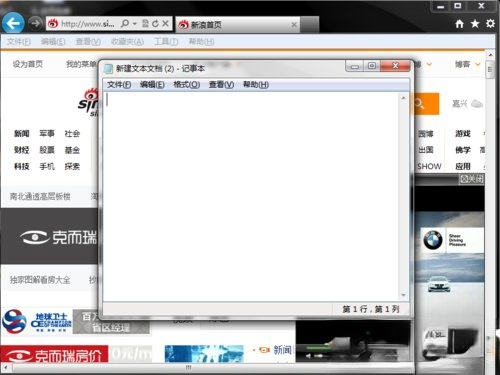This screenshot has height=375, width=500.
Task: Open 基金 link in Sina navigation
Action: pos(72,150)
